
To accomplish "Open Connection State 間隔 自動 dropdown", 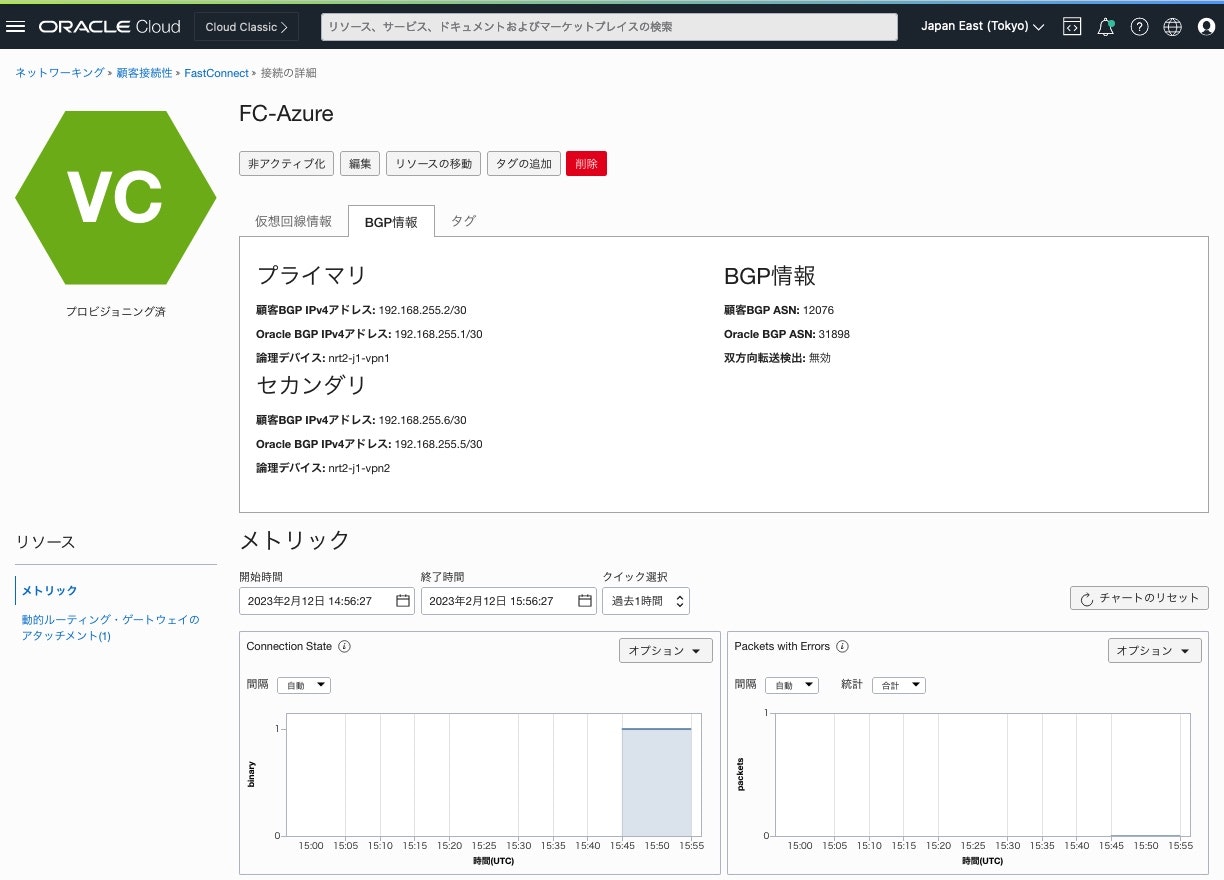I will click(x=304, y=685).
